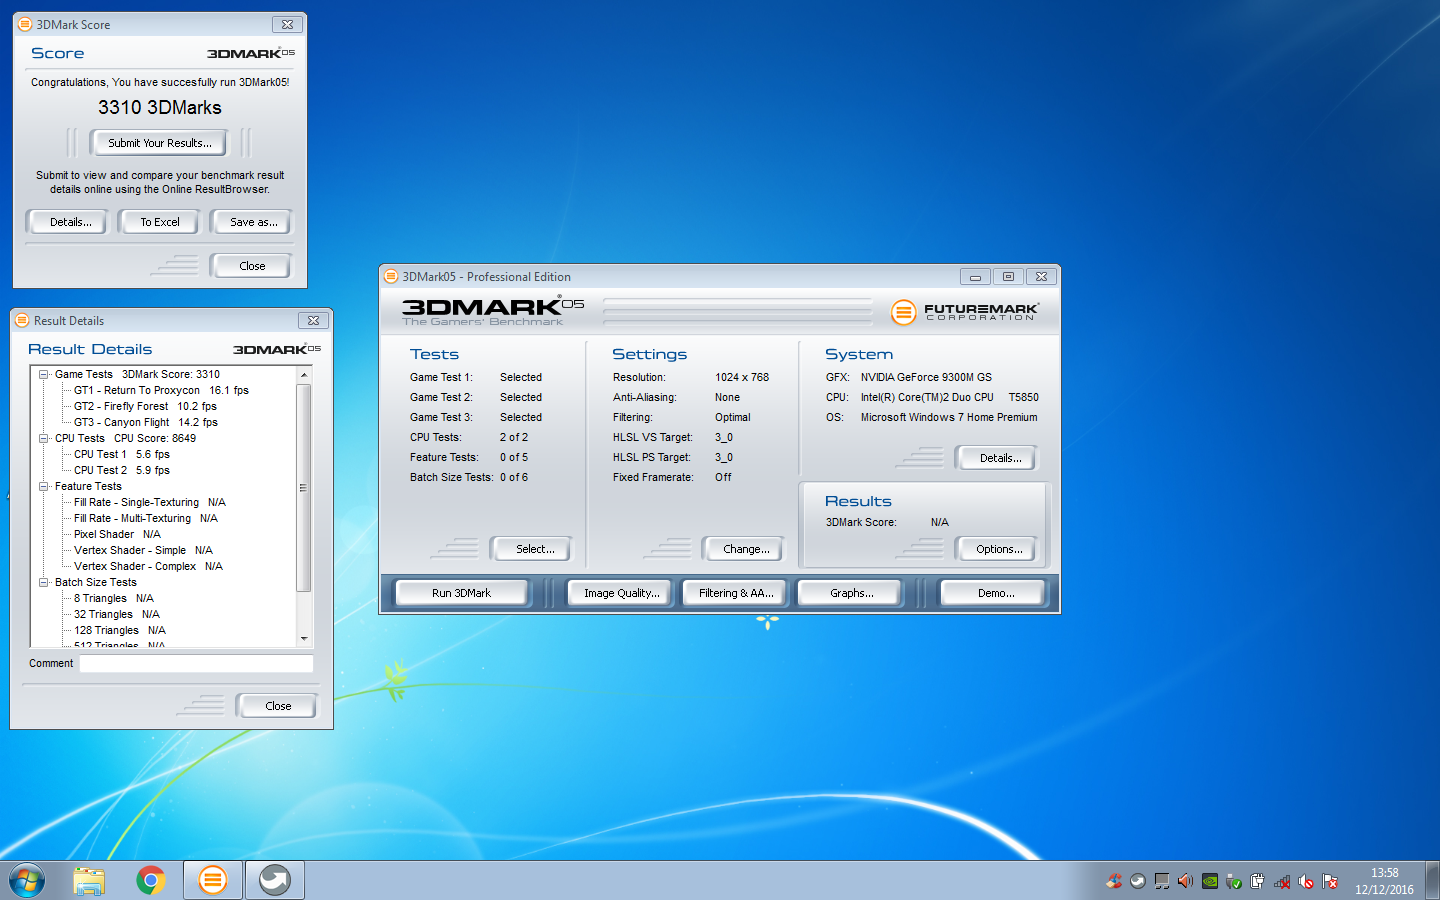Select GT1 - Return To Proxycon row
This screenshot has height=900, width=1440.
161,391
